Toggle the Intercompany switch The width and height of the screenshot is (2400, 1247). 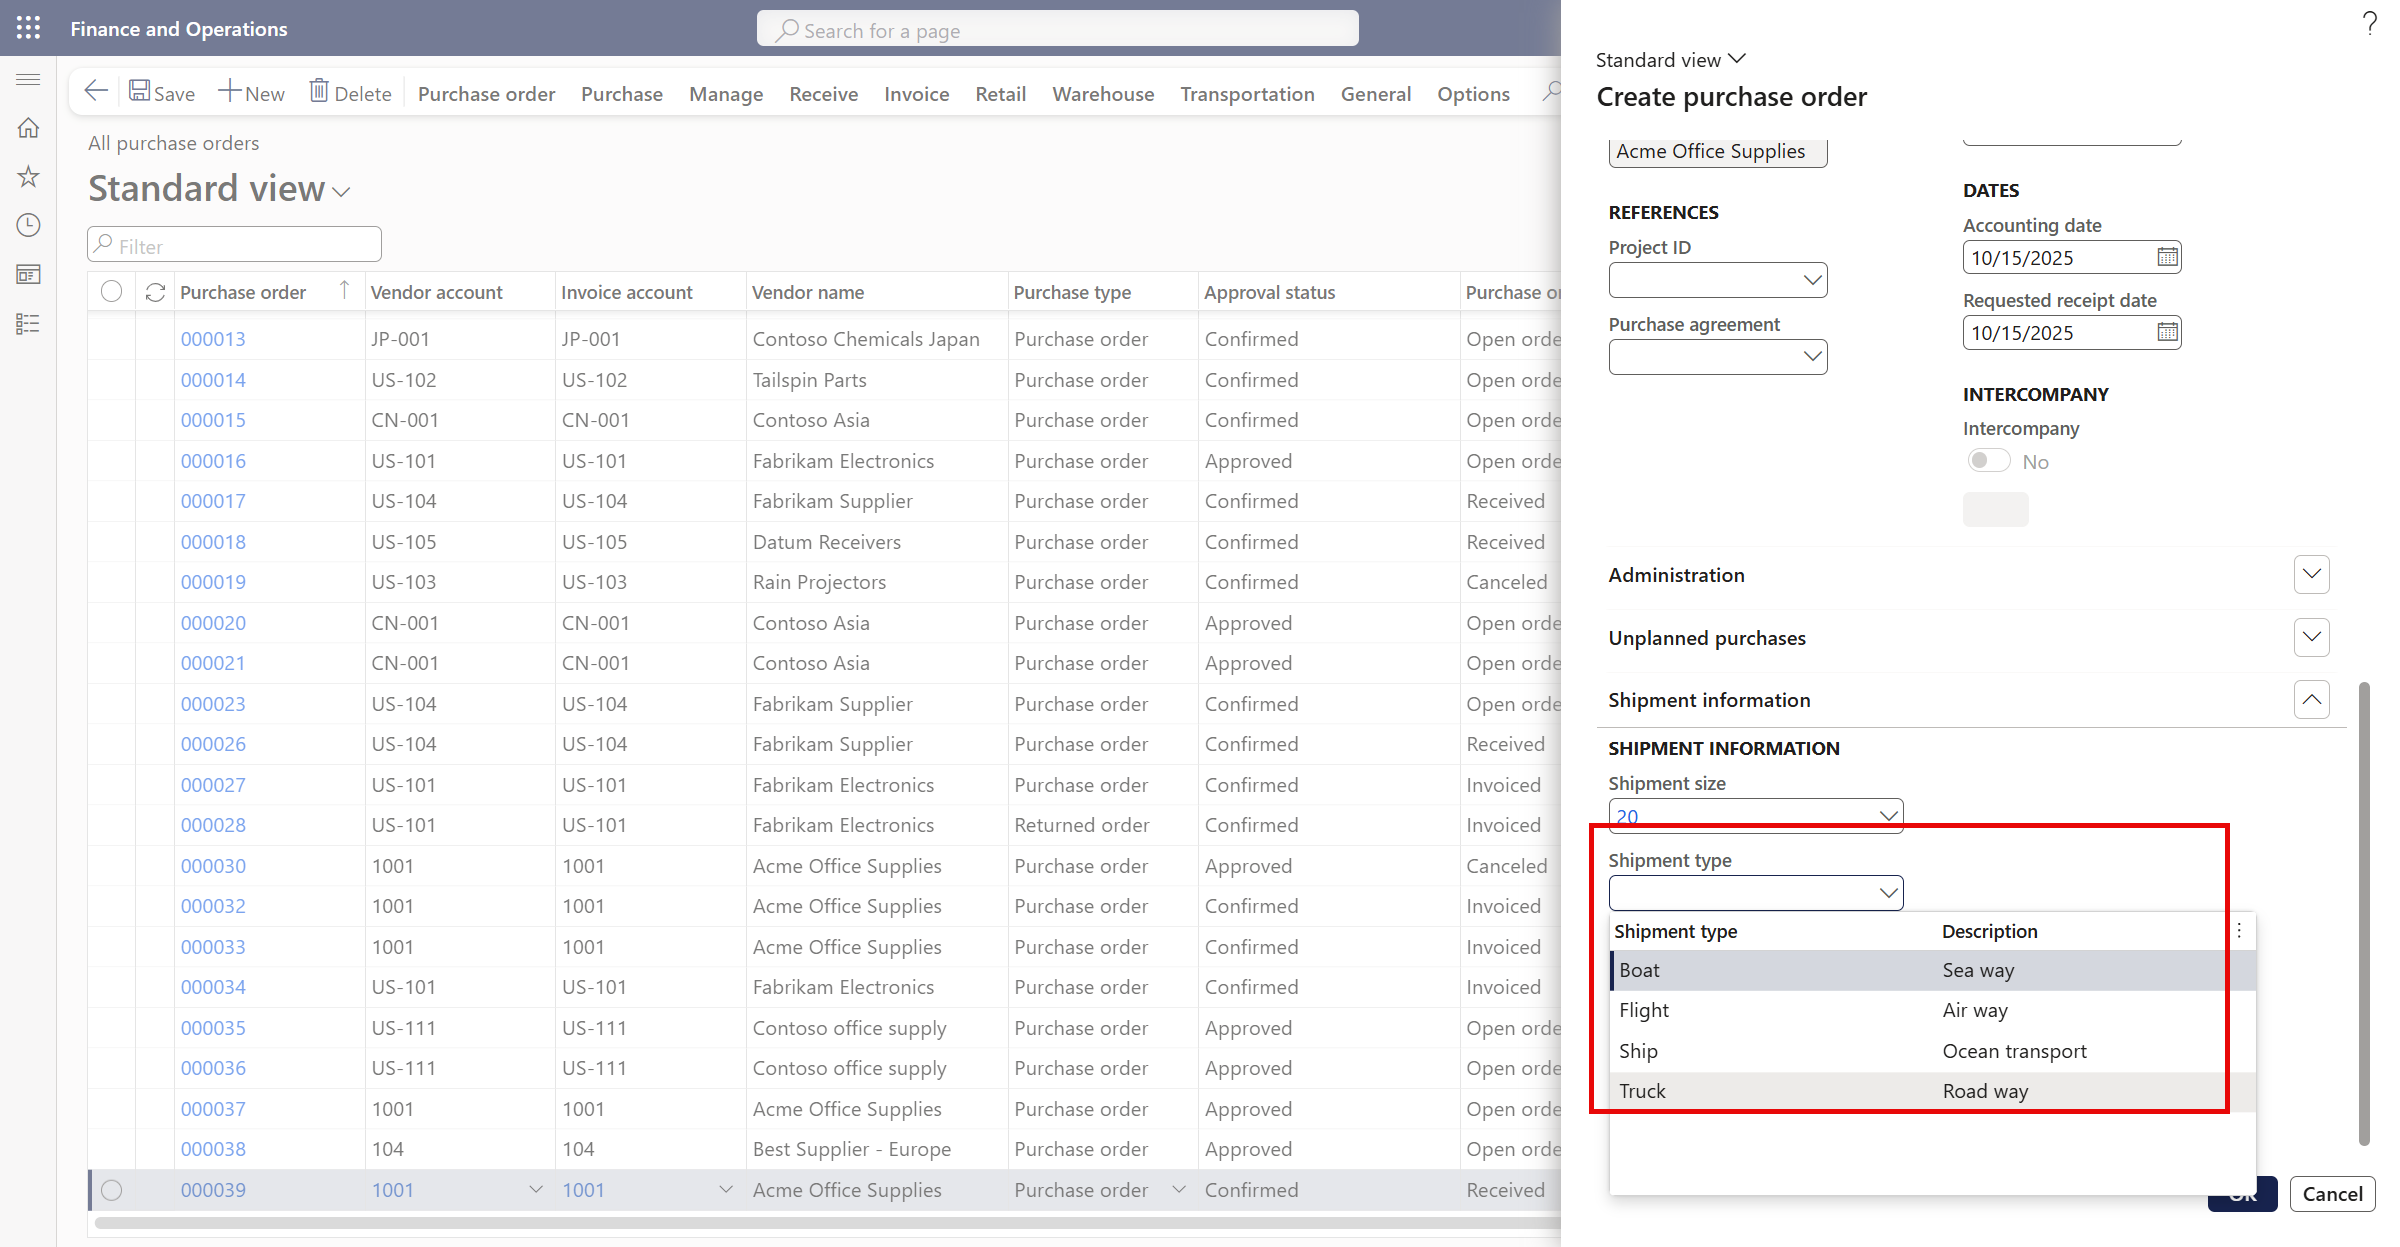tap(1988, 461)
